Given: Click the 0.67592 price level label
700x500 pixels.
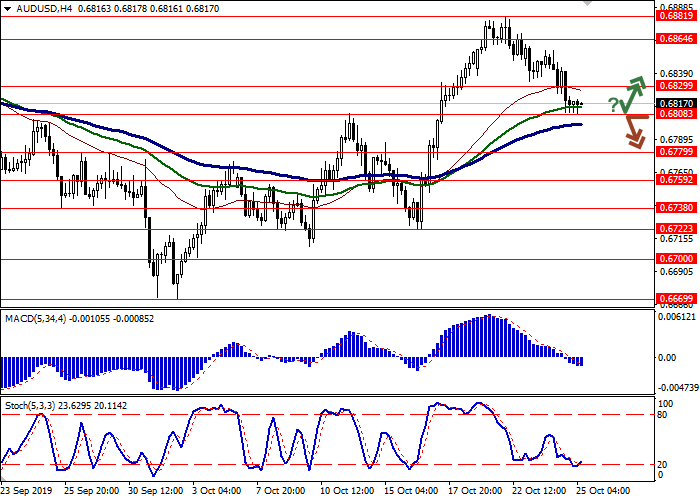Looking at the screenshot, I should click(x=676, y=181).
